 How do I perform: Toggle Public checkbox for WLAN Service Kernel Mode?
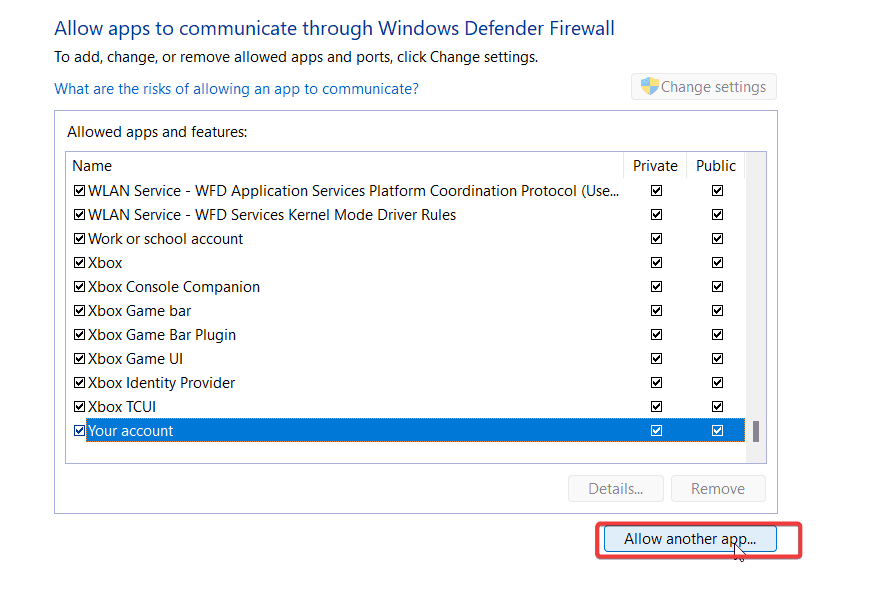click(717, 215)
